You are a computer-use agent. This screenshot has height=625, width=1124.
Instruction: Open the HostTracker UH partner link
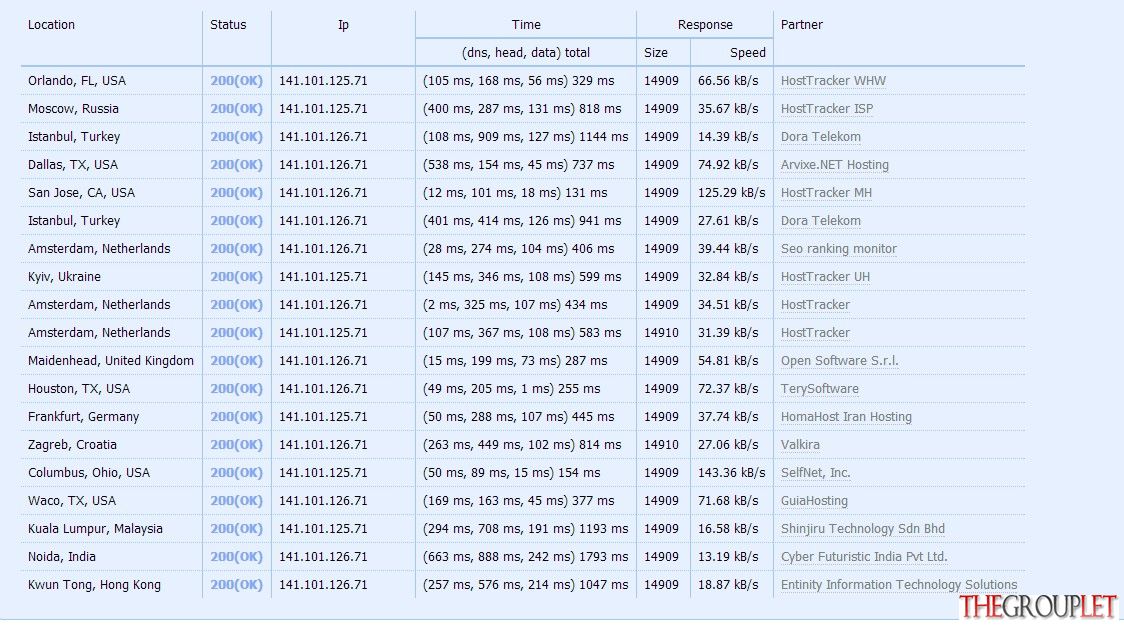825,277
